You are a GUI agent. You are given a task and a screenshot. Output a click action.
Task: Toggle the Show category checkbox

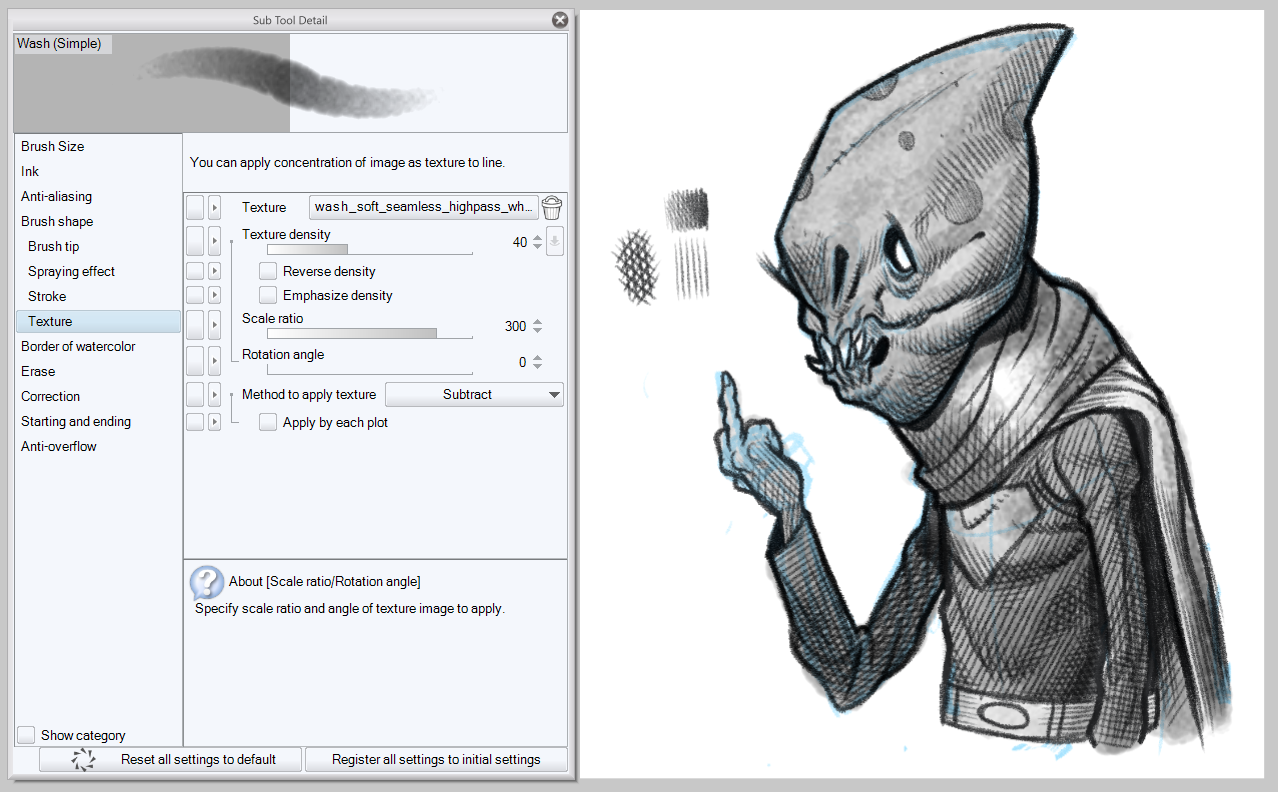pos(27,735)
